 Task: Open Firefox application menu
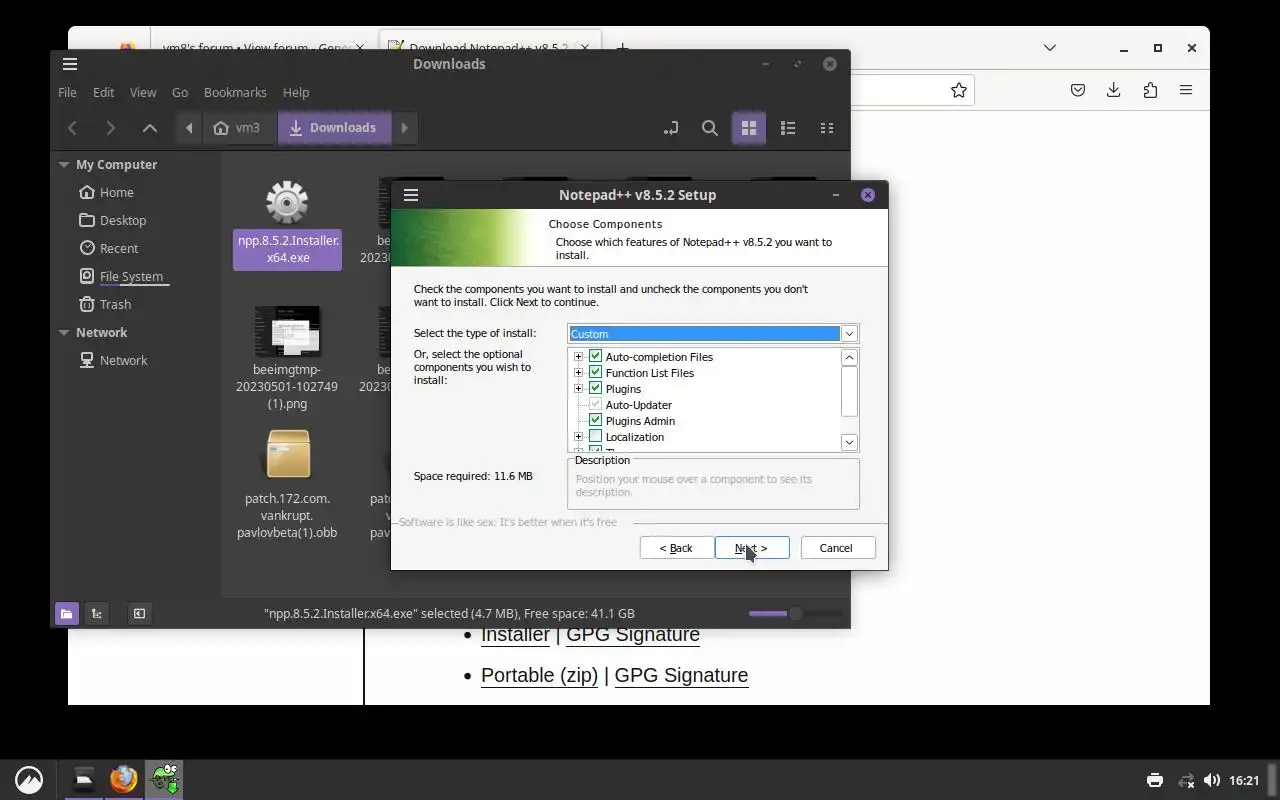coord(1186,90)
